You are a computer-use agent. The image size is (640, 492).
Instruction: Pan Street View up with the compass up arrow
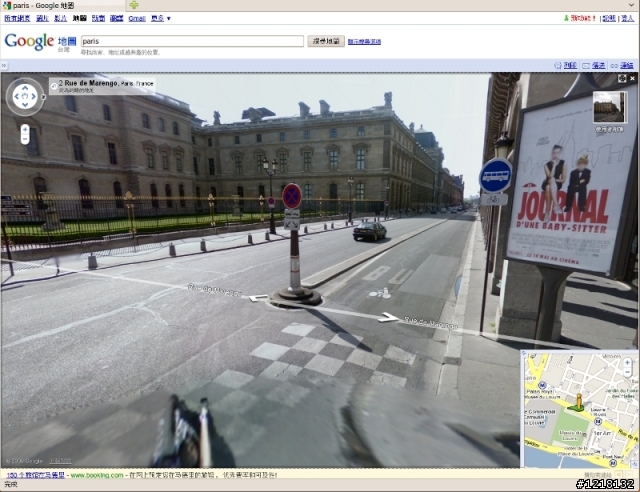(x=25, y=87)
